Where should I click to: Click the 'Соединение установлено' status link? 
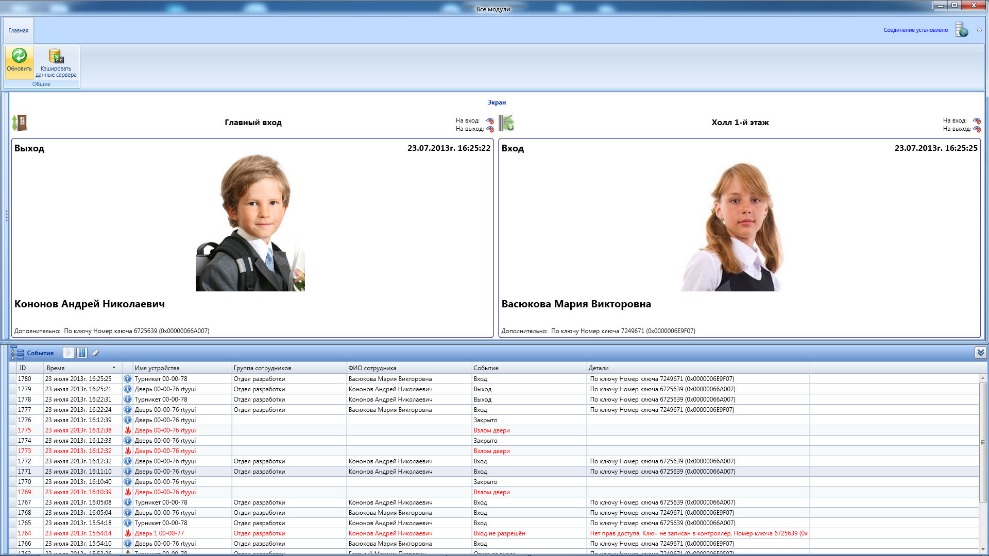click(x=914, y=31)
